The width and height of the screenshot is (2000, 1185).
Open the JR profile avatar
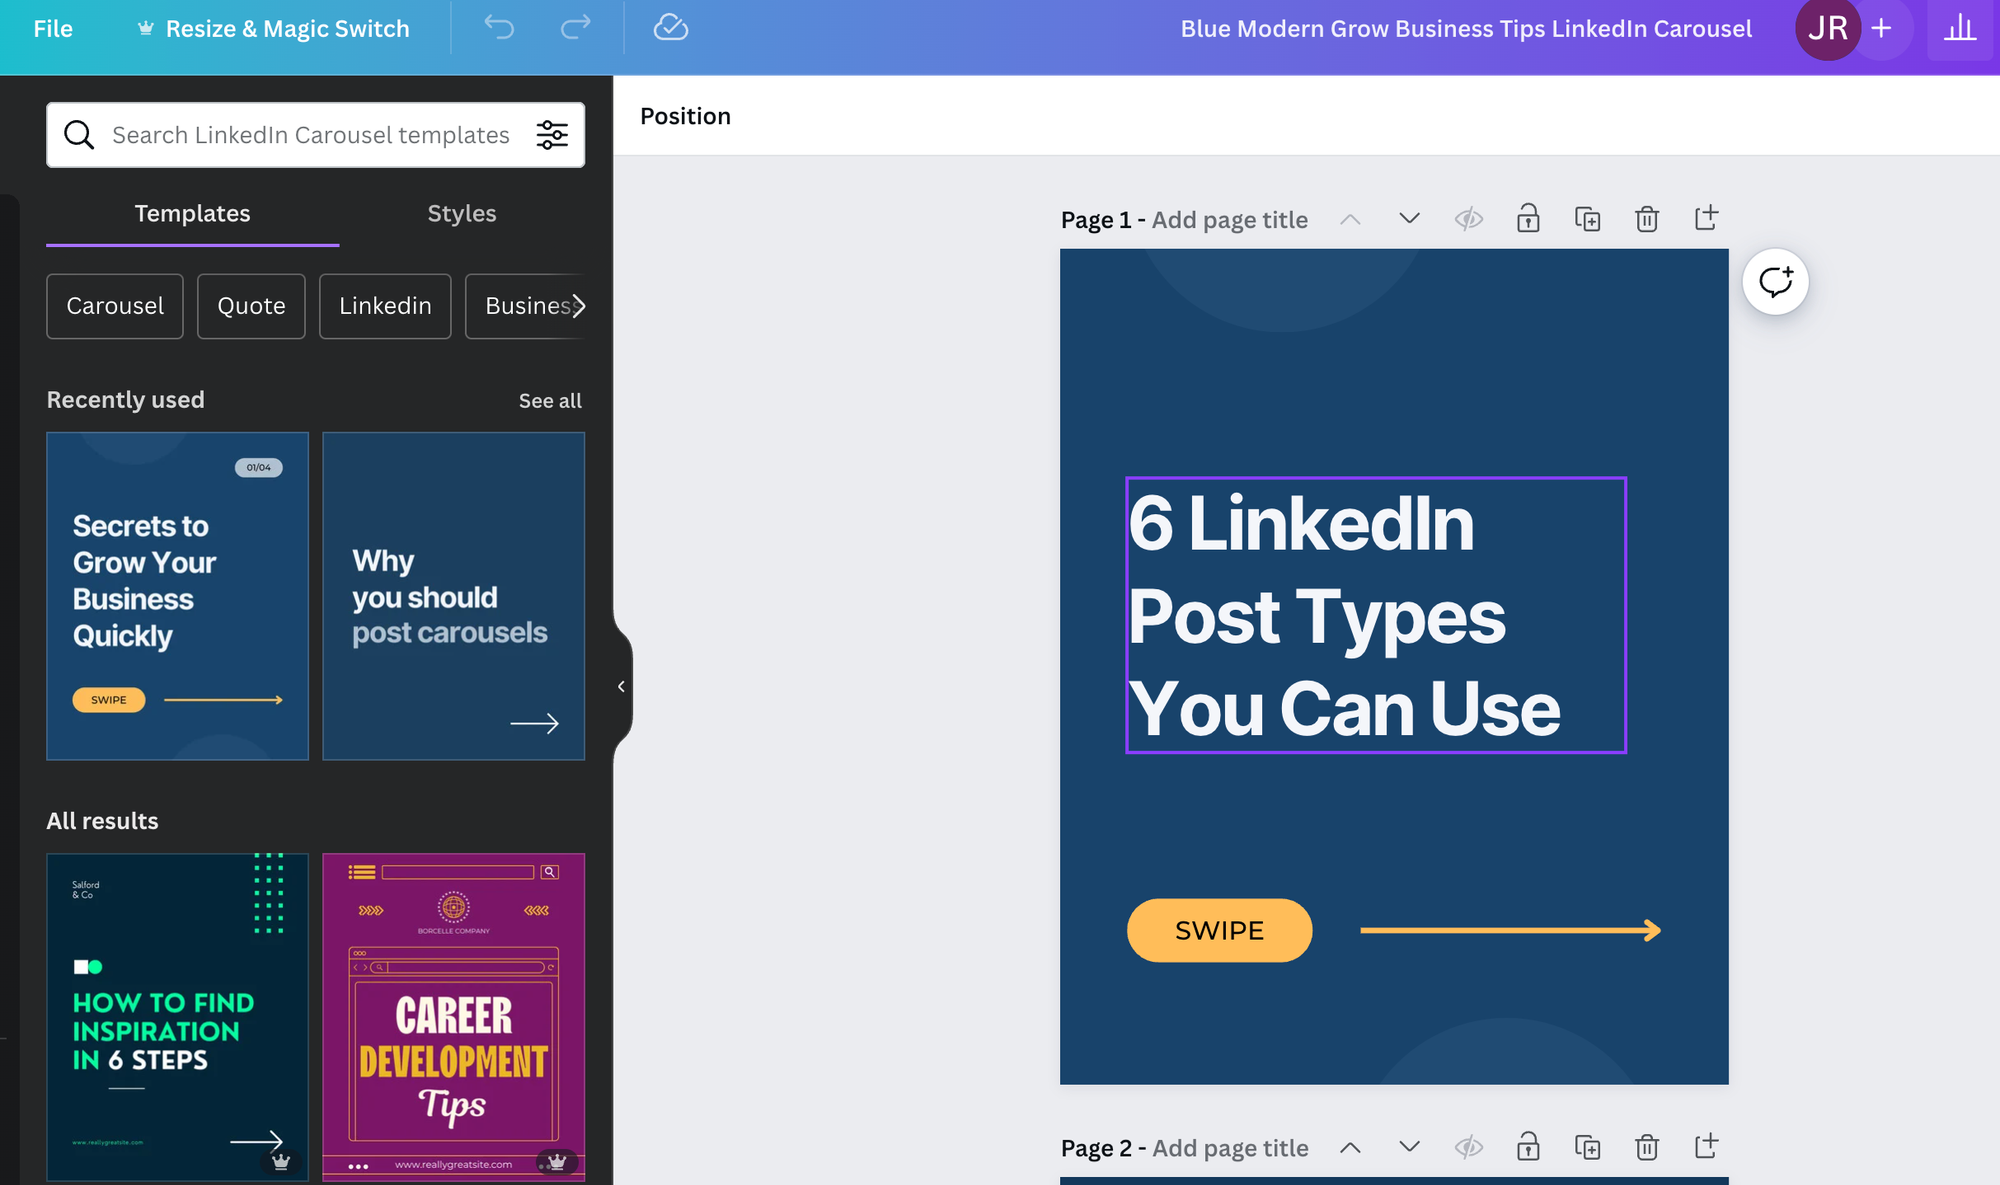tap(1827, 29)
